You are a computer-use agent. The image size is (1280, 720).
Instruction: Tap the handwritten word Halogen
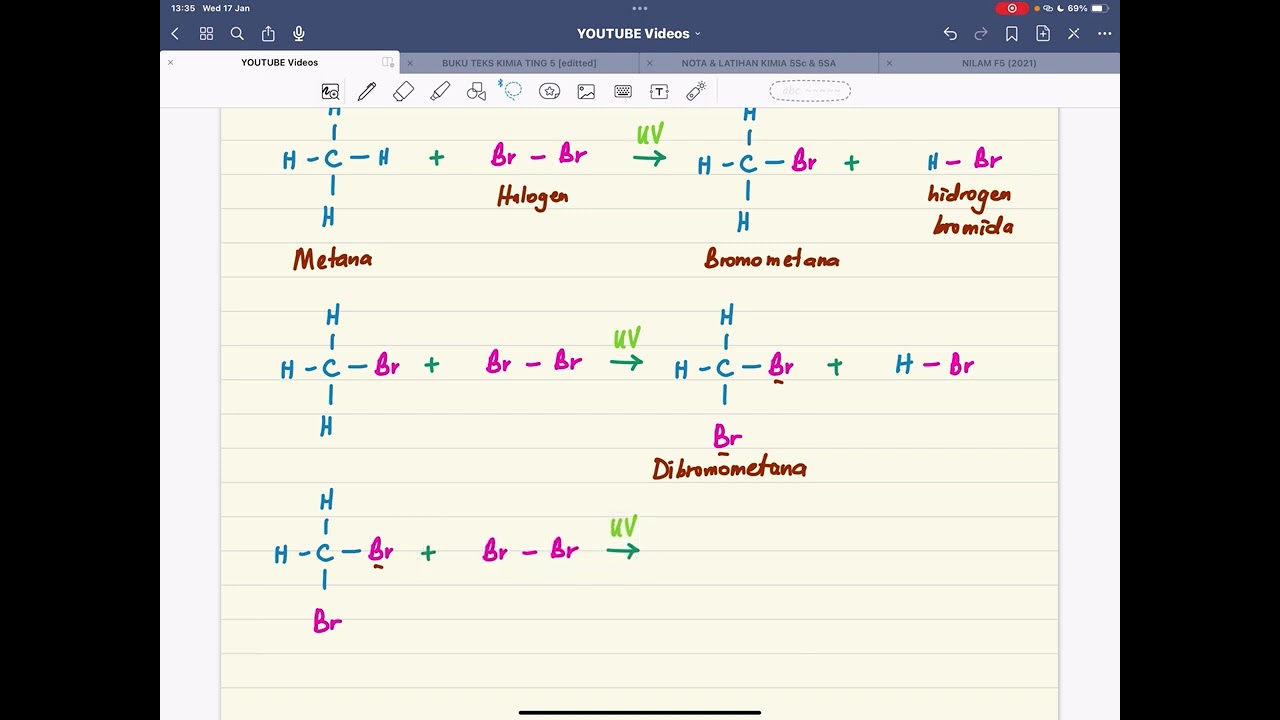533,196
